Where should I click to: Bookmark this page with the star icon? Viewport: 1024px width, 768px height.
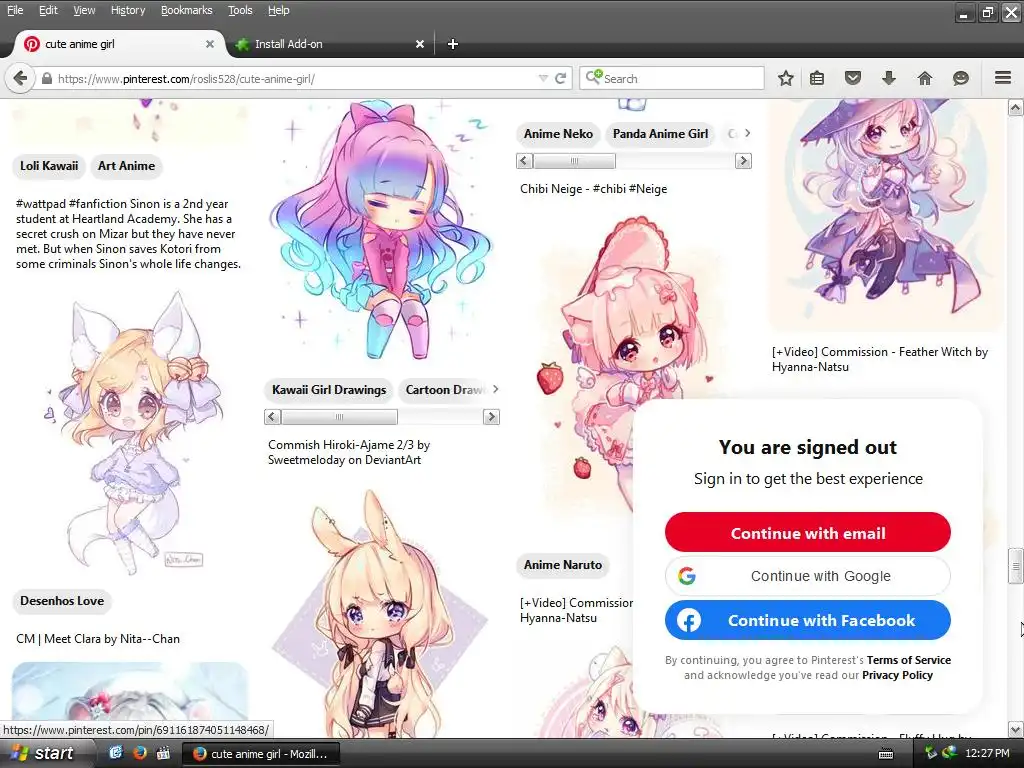click(786, 78)
